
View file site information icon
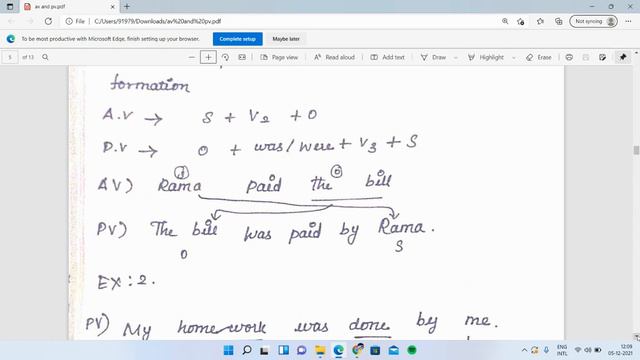coord(69,21)
